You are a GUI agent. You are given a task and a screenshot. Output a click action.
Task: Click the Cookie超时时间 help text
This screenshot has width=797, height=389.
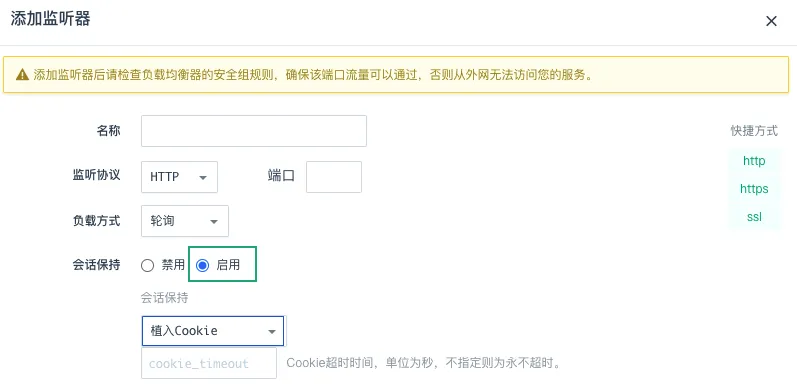click(x=423, y=363)
